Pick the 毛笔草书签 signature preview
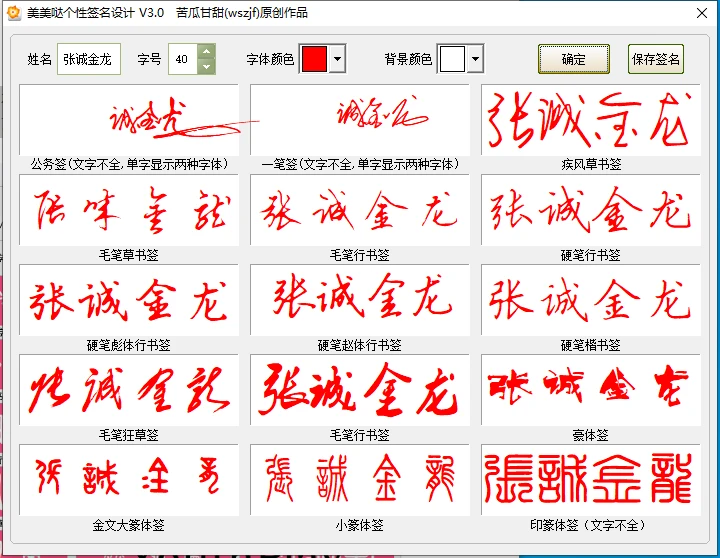The width and height of the screenshot is (720, 558). (128, 210)
